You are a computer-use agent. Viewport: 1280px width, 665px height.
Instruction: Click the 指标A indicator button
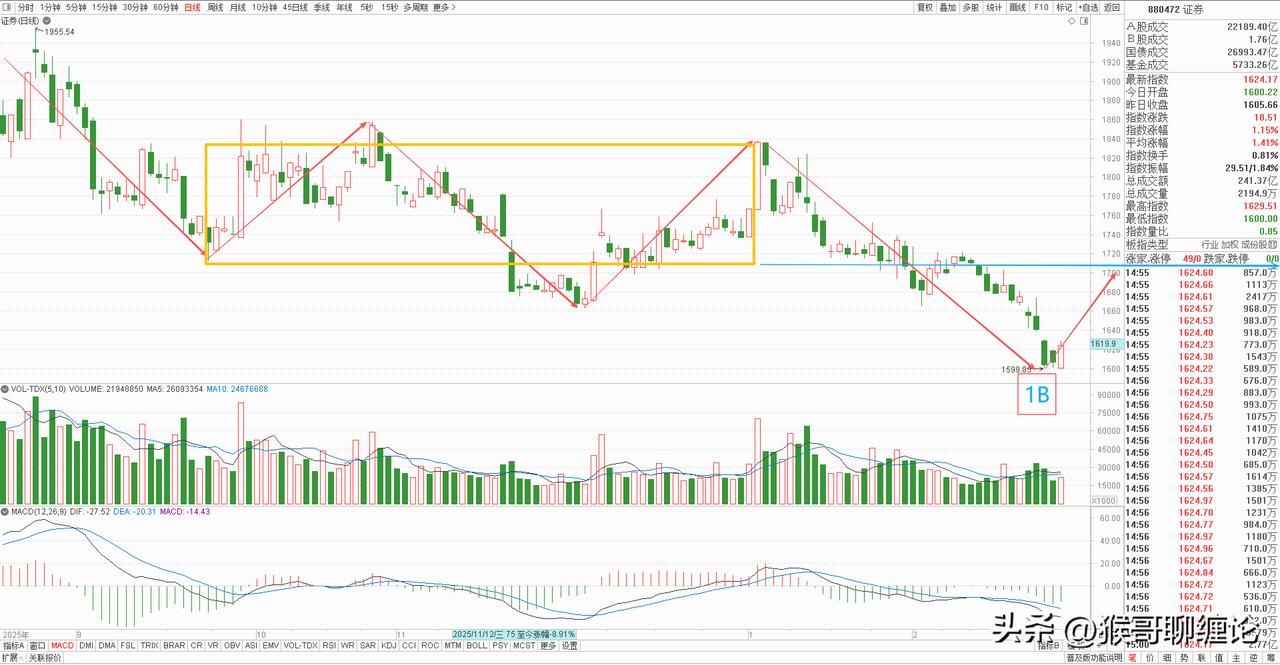pyautogui.click(x=13, y=646)
